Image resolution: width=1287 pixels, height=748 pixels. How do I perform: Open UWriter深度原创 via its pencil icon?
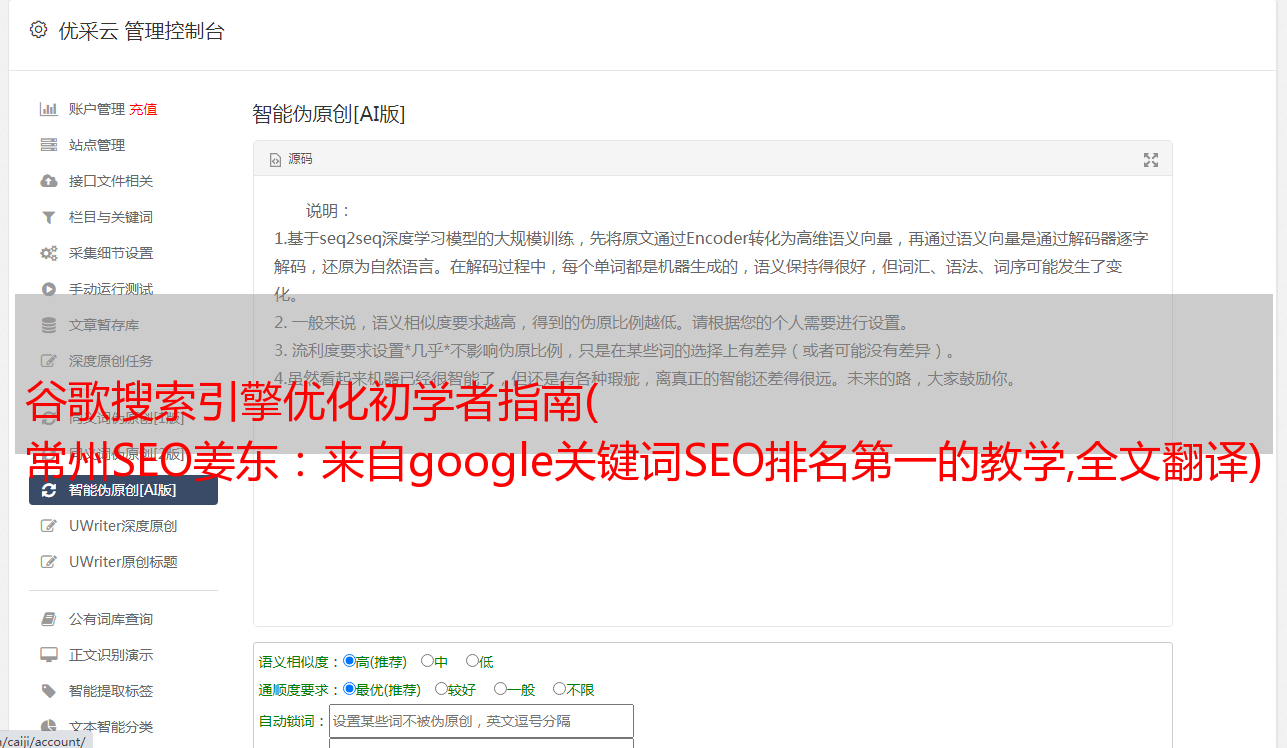(x=48, y=526)
